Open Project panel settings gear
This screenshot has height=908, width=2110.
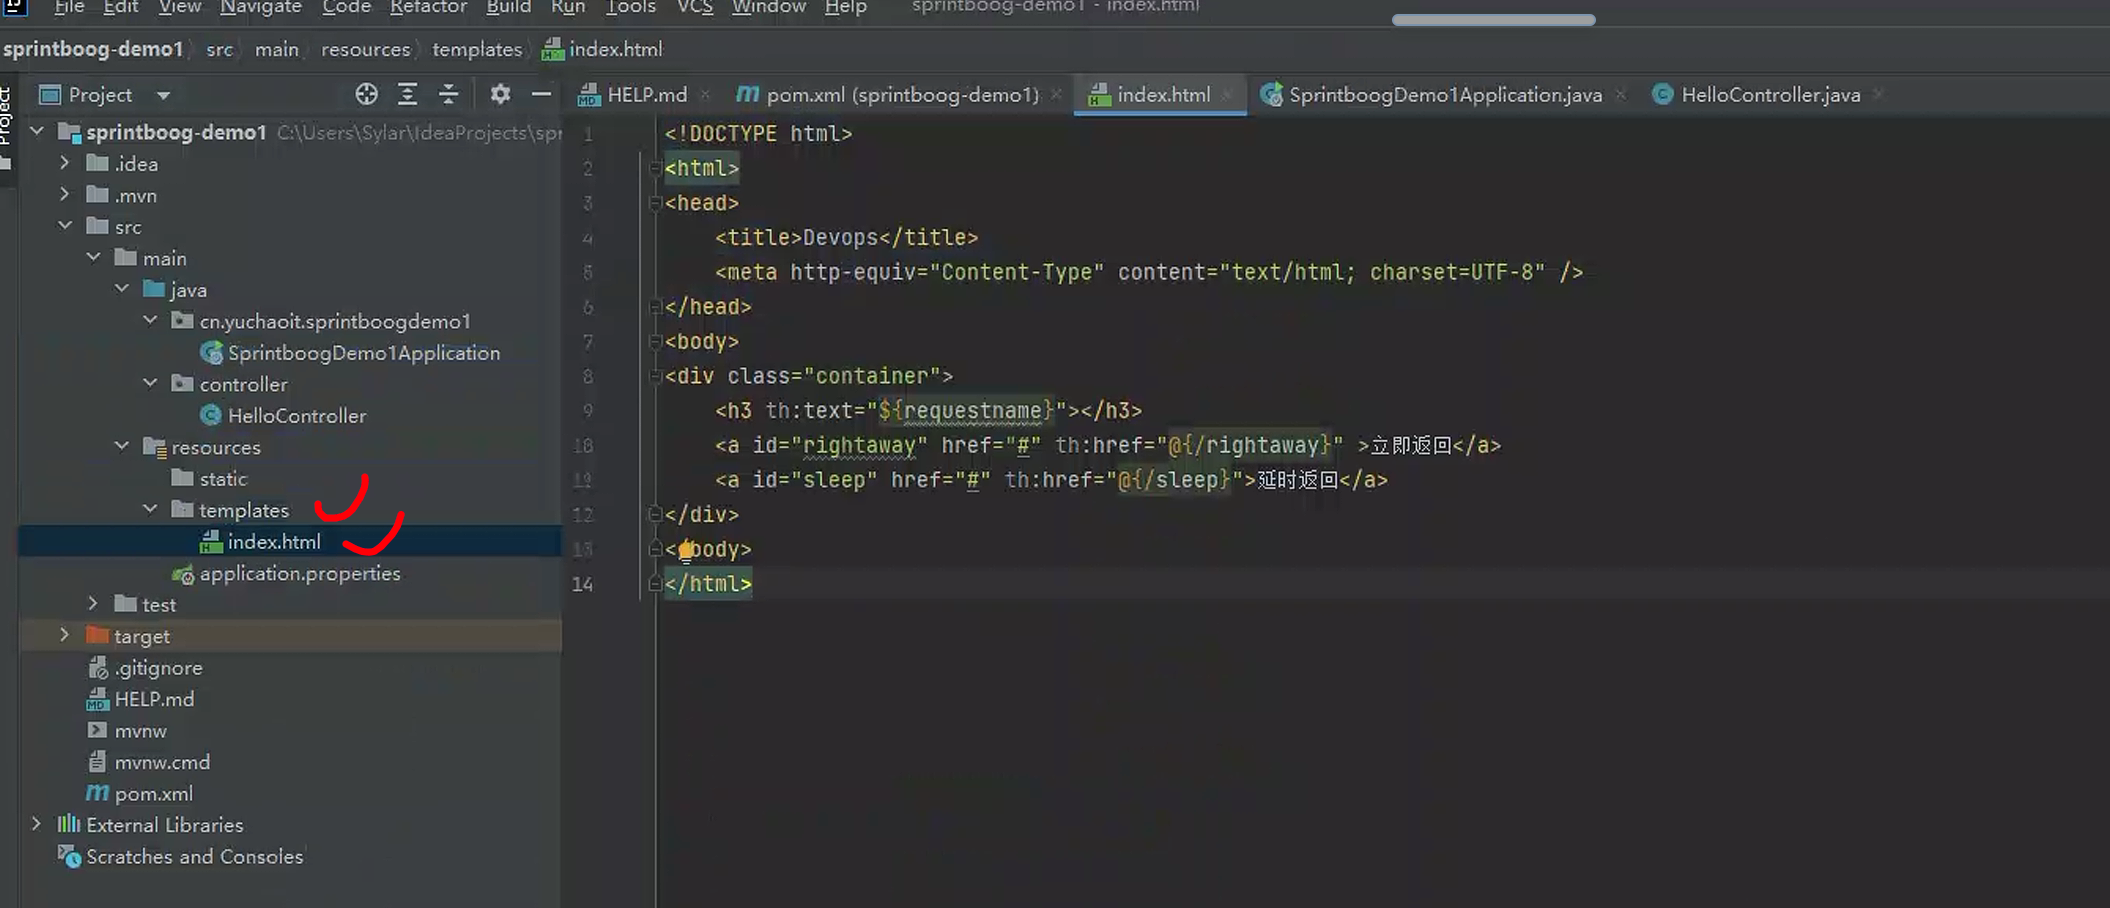click(x=500, y=94)
